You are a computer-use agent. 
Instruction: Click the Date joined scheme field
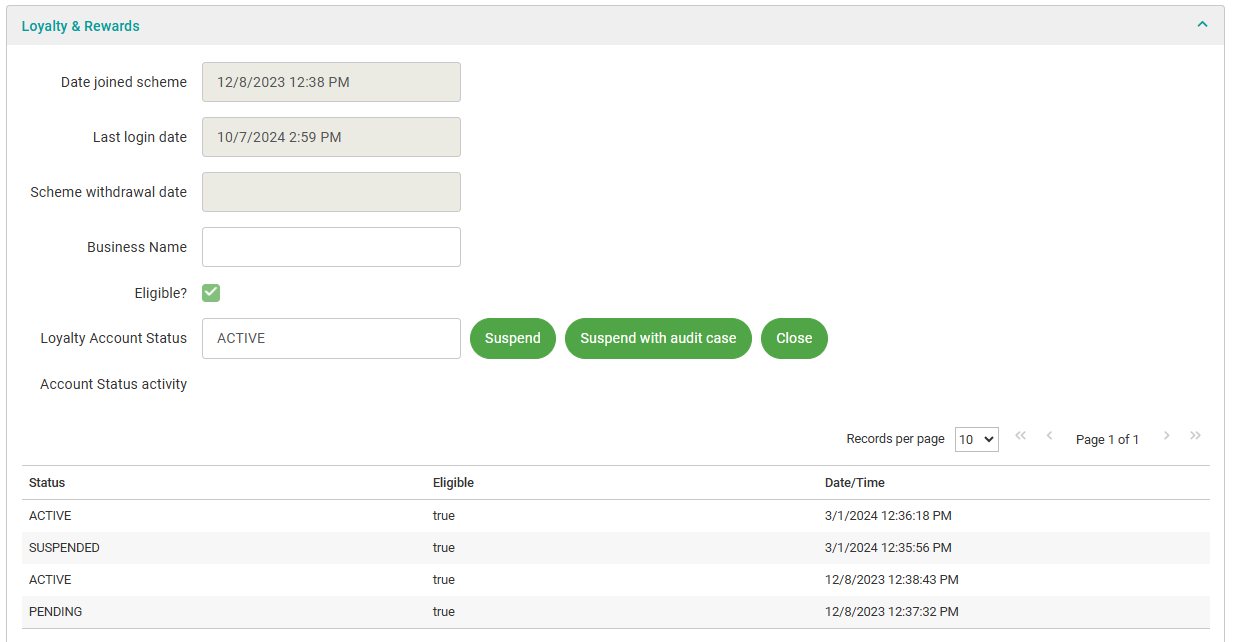coord(331,82)
